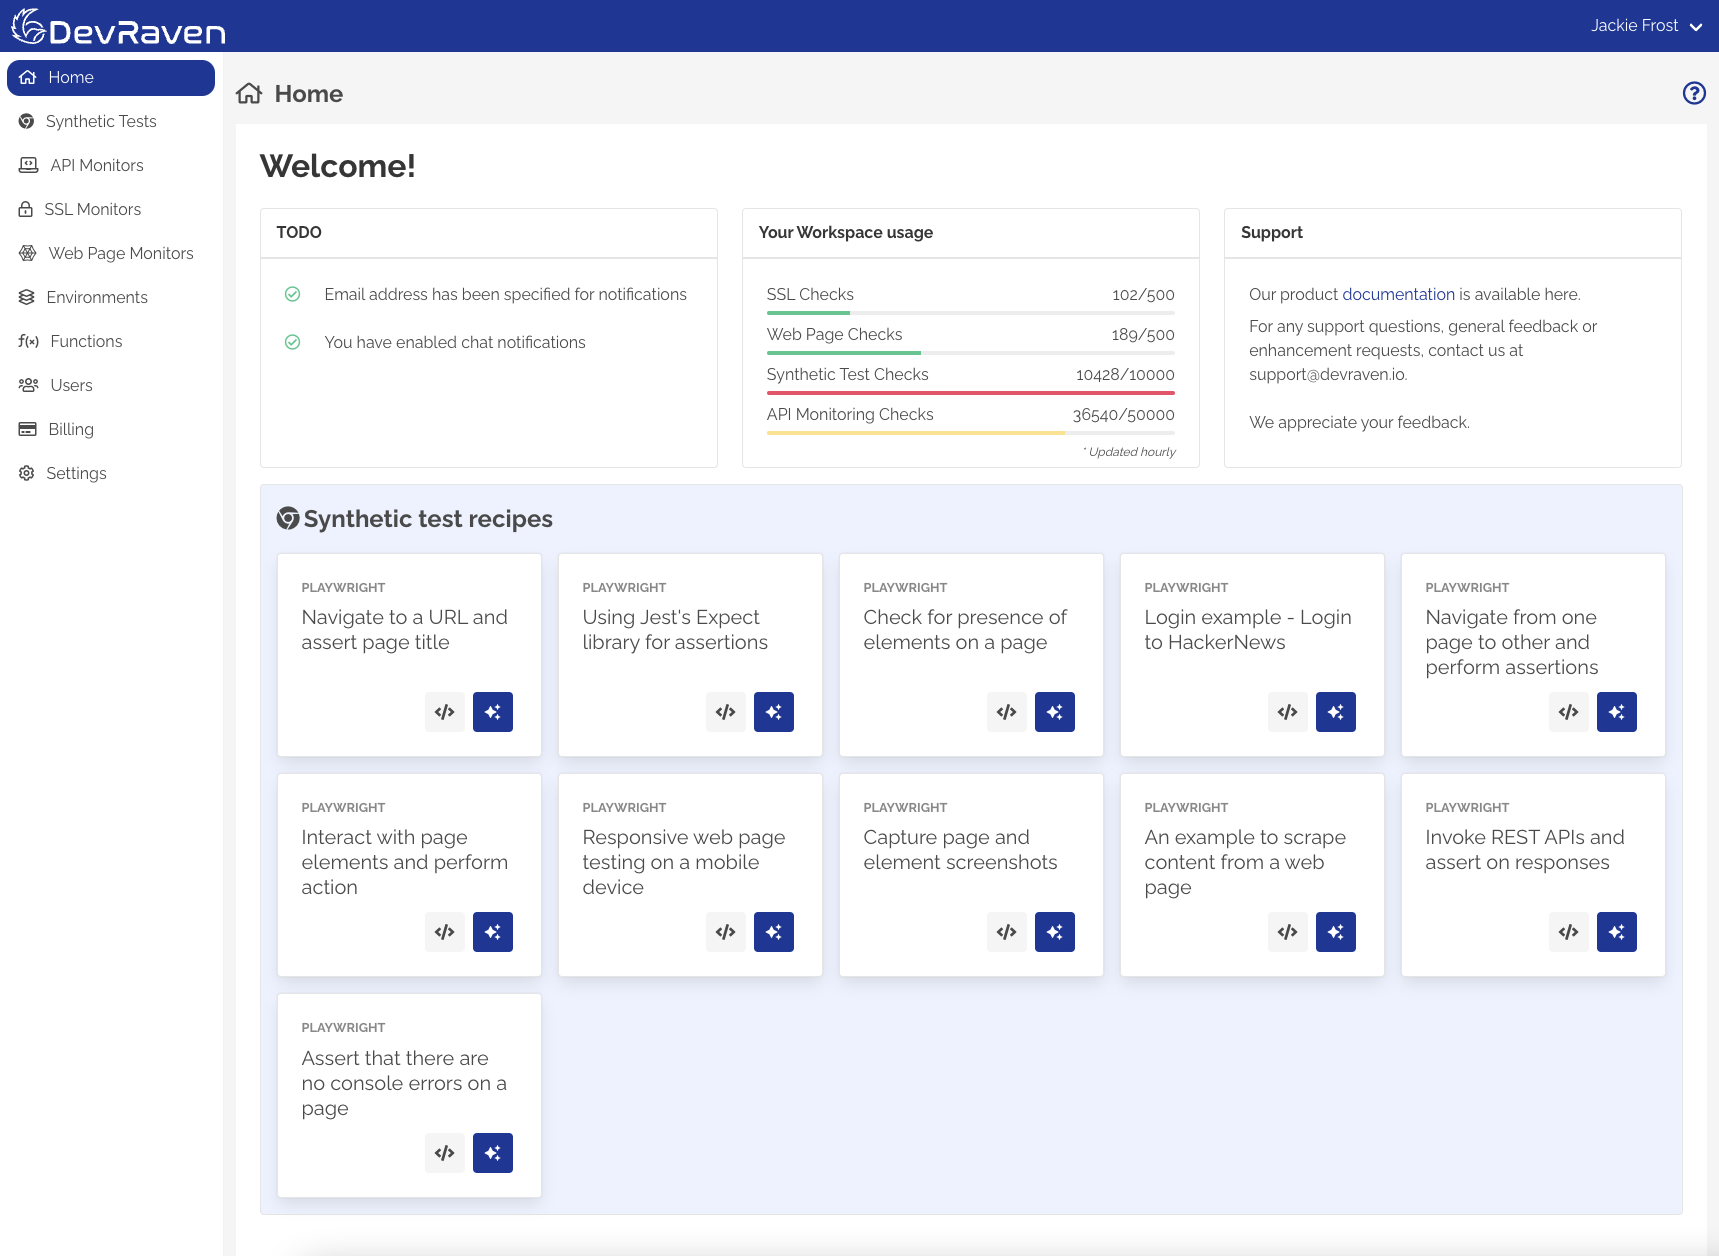Click sparkle button on Login HackerNews recipe
Screen dimensions: 1719x1256
(x=1335, y=712)
